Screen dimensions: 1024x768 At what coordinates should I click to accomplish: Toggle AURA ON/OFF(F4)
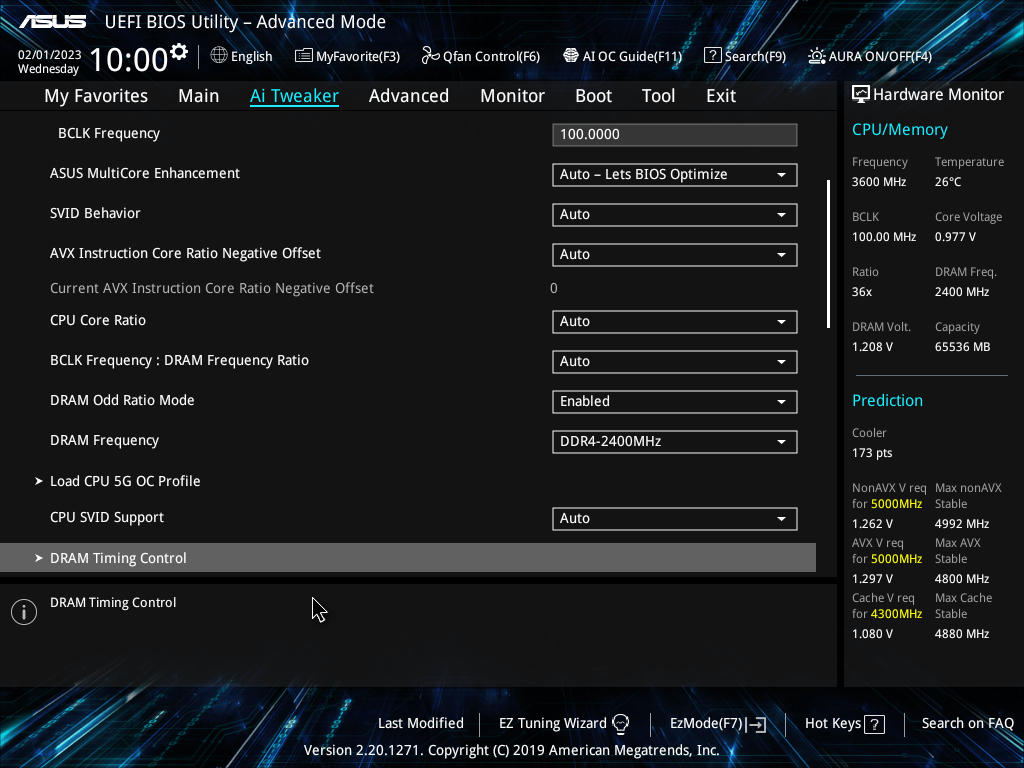tap(870, 56)
